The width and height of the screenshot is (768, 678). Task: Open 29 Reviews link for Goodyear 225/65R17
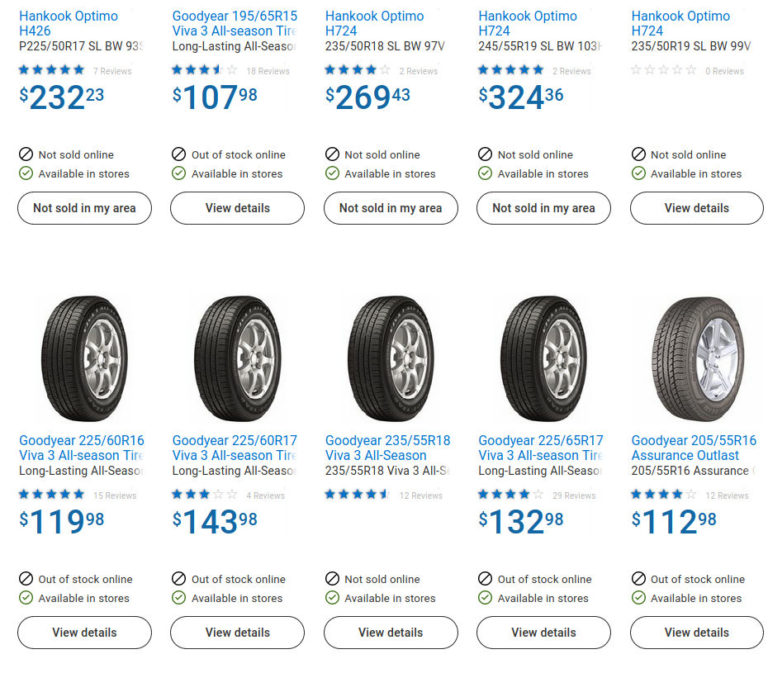point(574,496)
